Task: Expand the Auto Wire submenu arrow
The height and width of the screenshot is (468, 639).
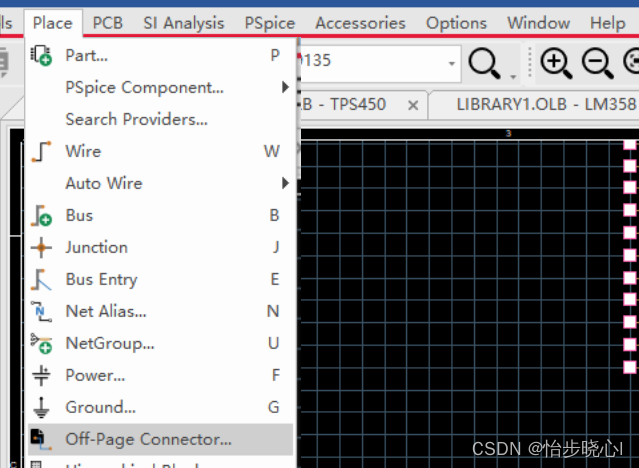Action: click(x=285, y=184)
